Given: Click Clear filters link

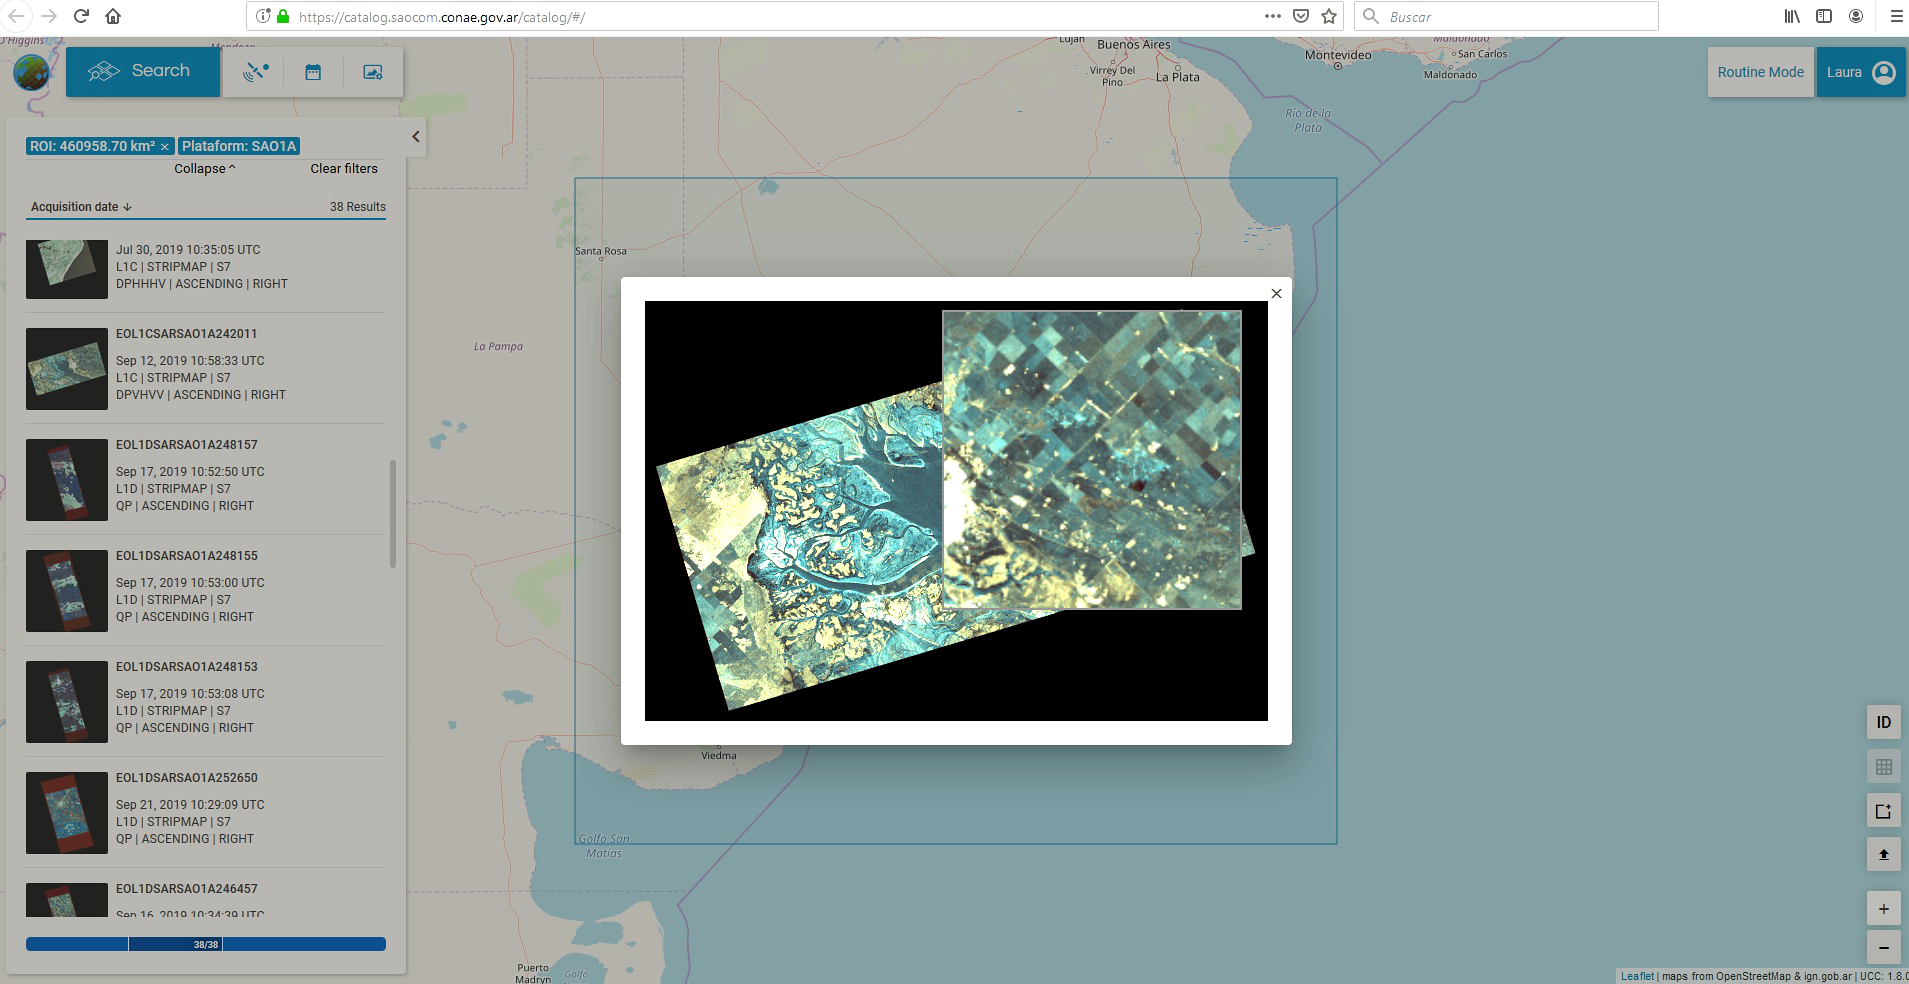Looking at the screenshot, I should tap(344, 169).
